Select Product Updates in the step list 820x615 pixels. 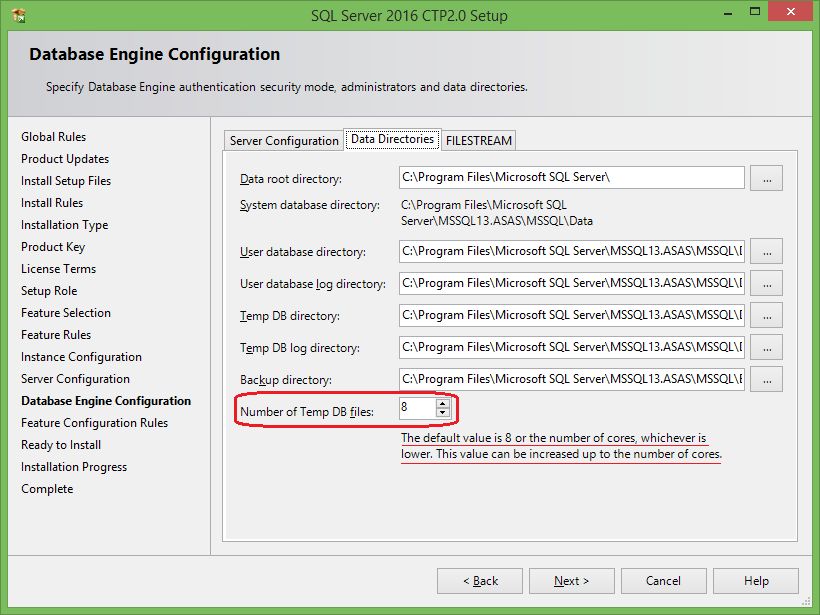tap(65, 158)
